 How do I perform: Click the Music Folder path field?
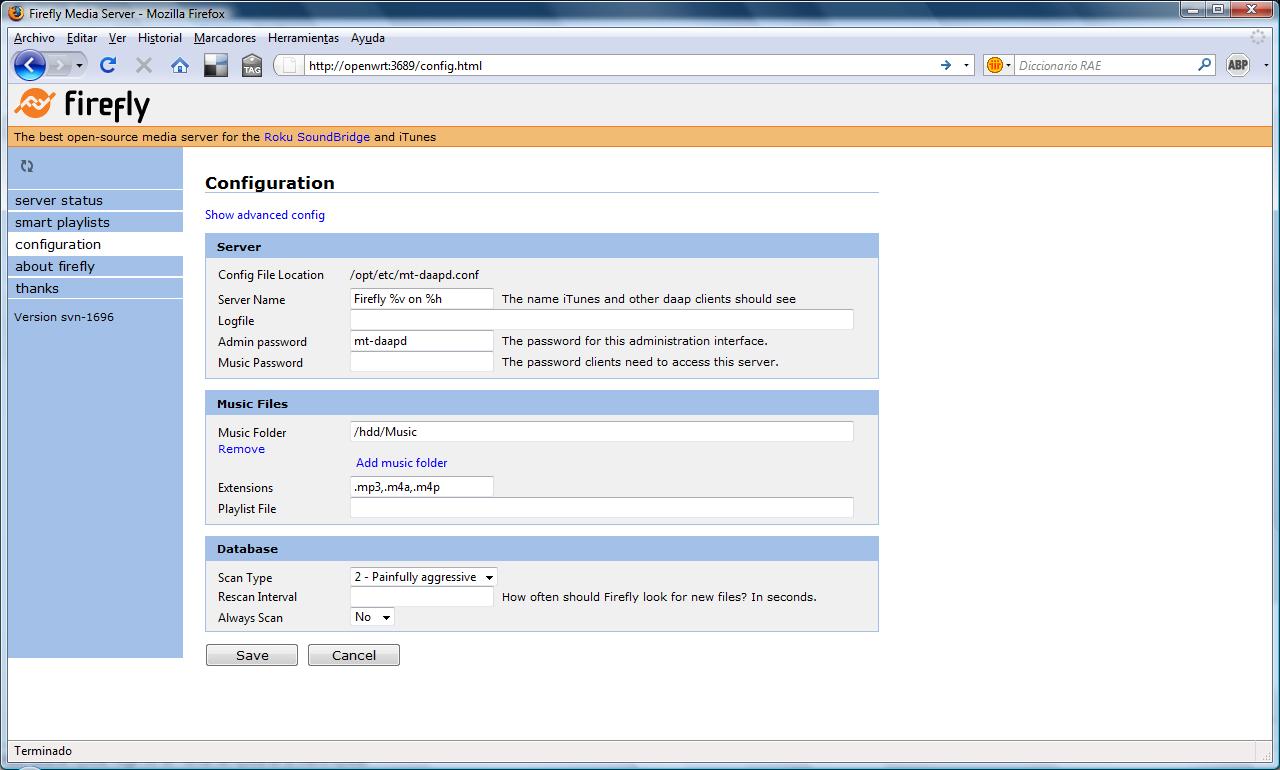pos(602,432)
